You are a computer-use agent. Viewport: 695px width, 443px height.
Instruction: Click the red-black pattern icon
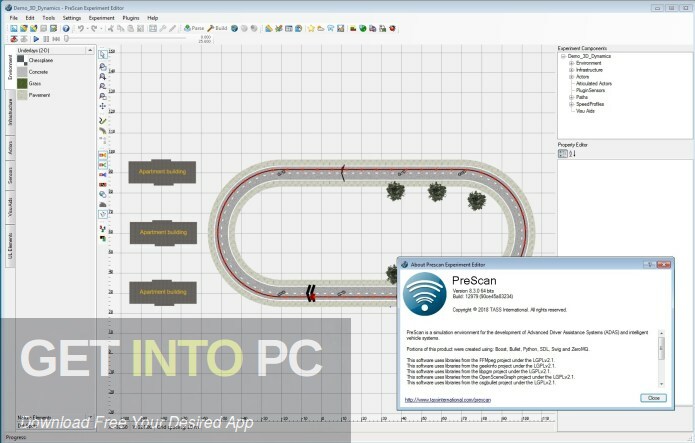click(x=103, y=184)
